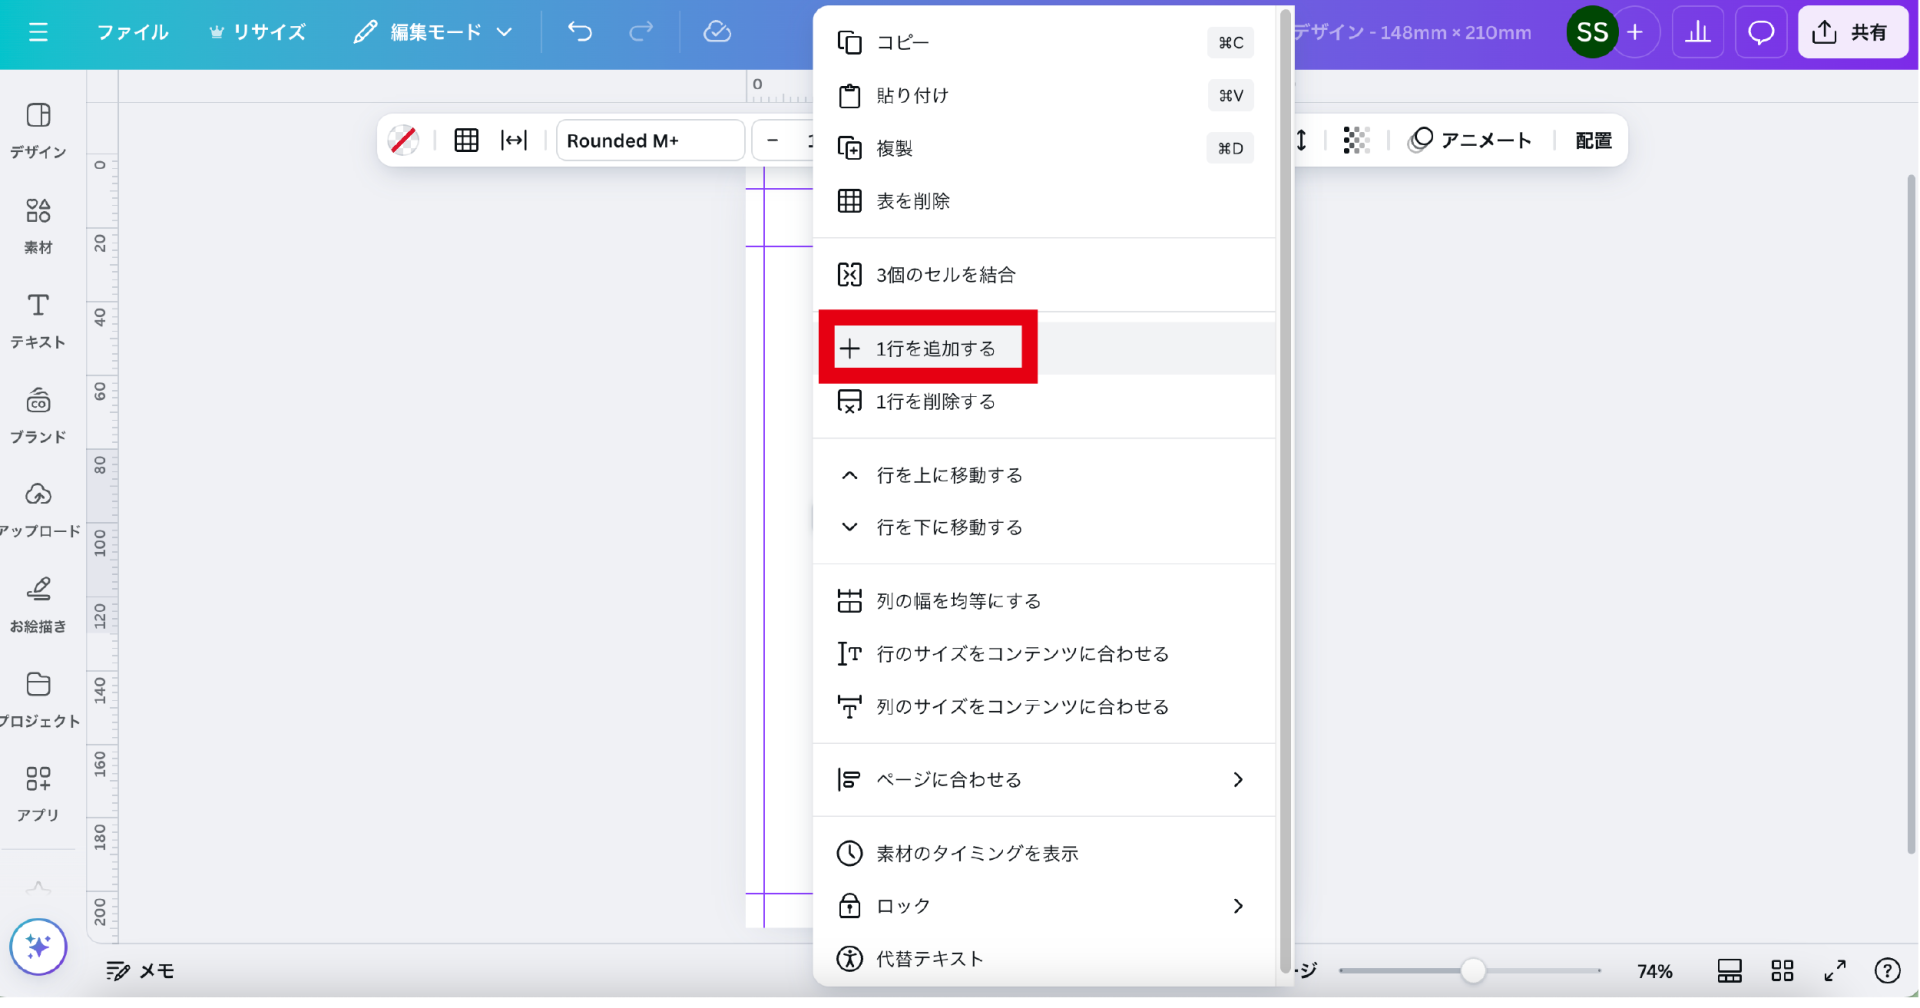Viewport: 1920px width, 1008px height.
Task: Open the テキスト text panel
Action: [38, 320]
